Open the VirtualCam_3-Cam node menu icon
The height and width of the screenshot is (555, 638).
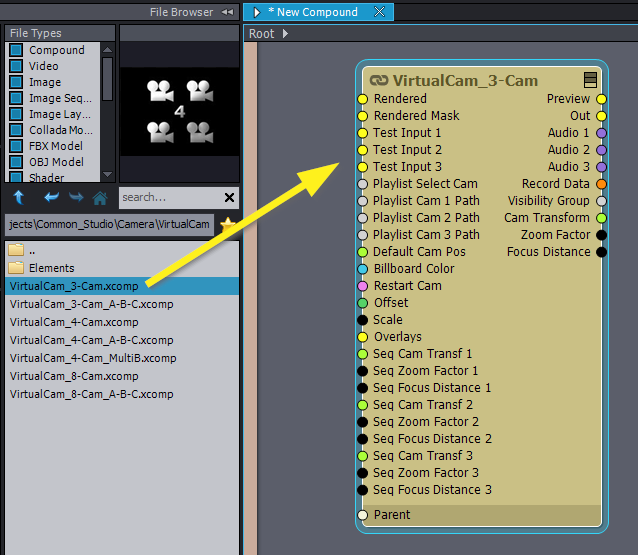591,80
